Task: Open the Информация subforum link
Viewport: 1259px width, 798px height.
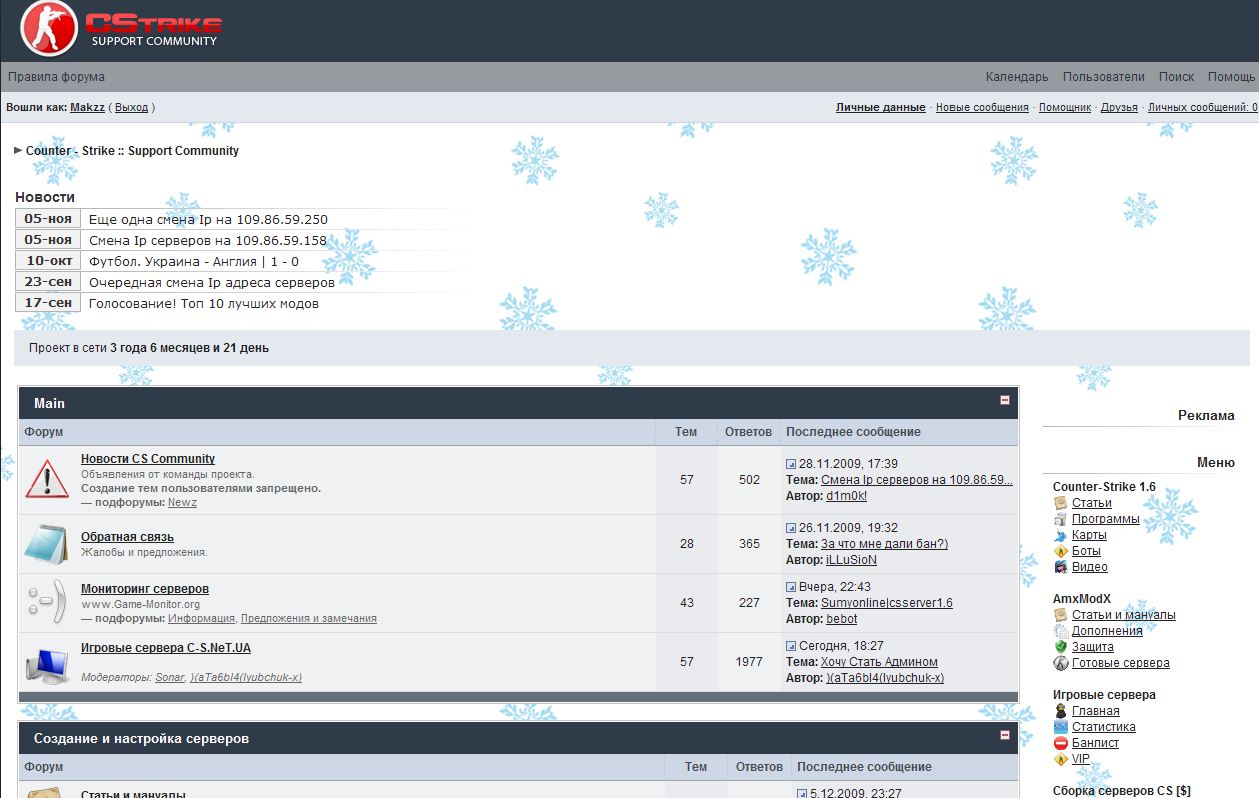Action: coord(201,619)
